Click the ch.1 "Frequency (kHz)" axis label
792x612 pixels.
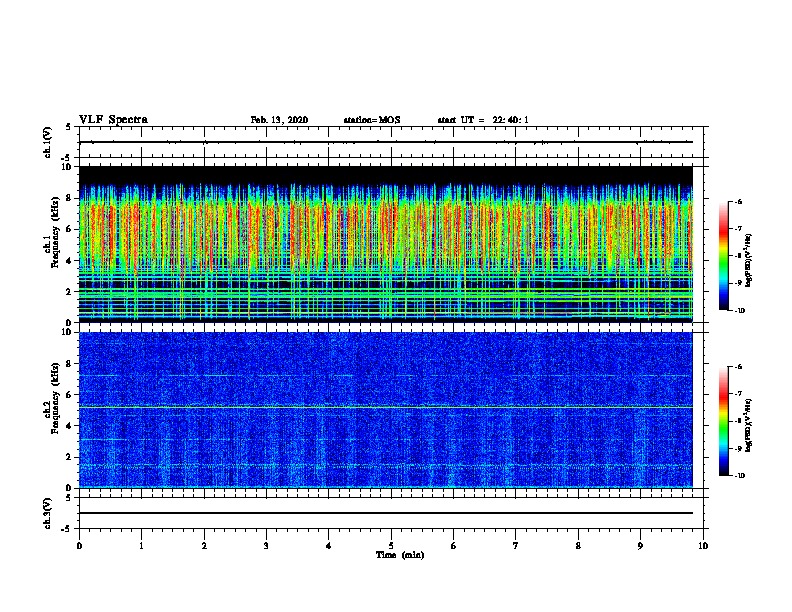pyautogui.click(x=55, y=230)
